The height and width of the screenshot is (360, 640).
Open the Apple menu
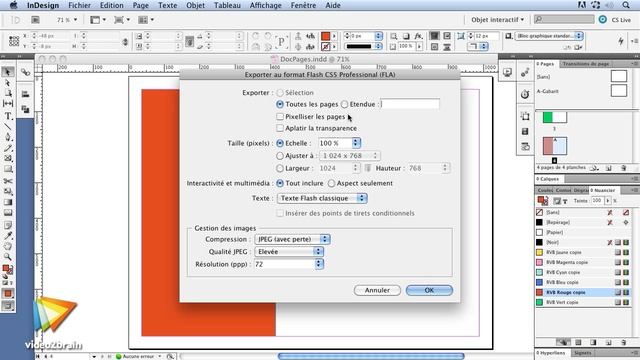(13, 5)
